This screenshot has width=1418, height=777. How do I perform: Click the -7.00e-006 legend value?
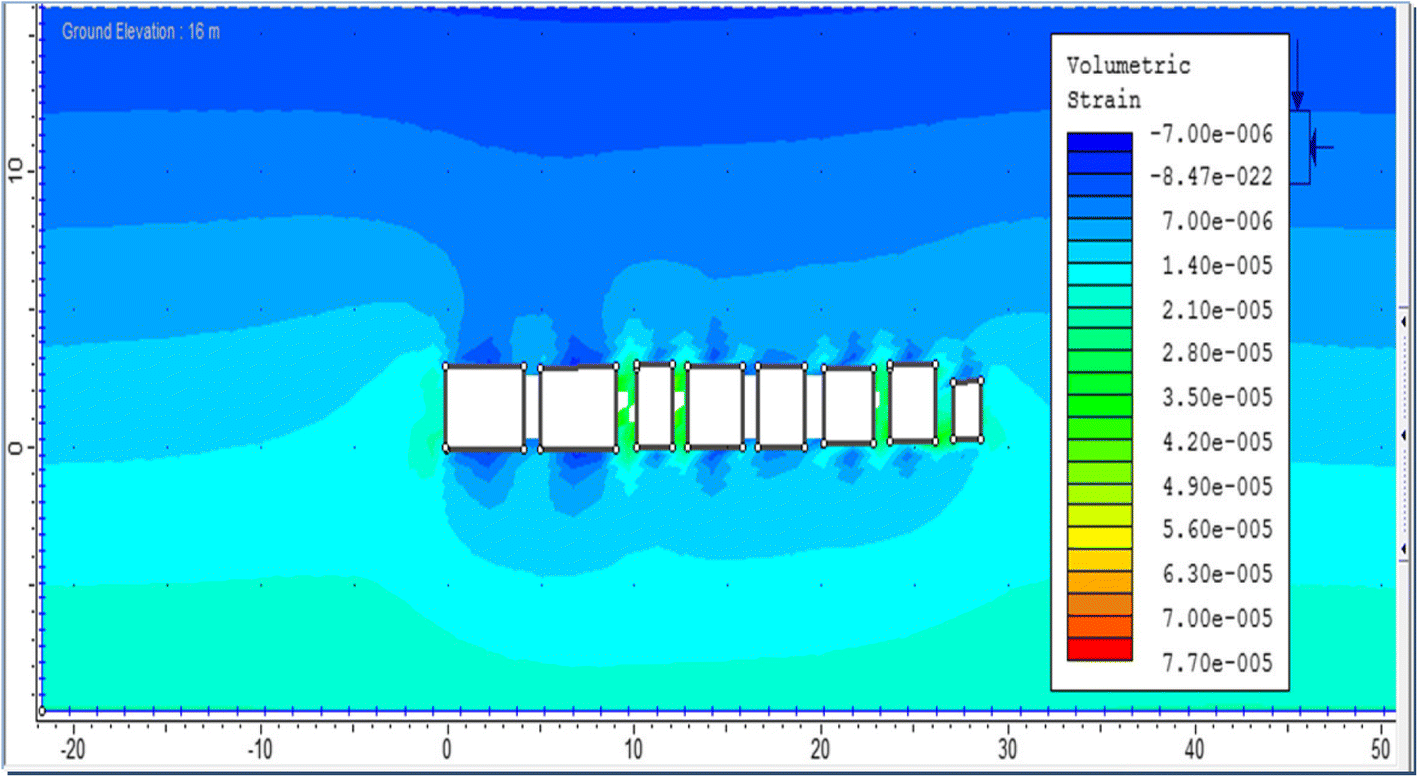tap(1210, 134)
